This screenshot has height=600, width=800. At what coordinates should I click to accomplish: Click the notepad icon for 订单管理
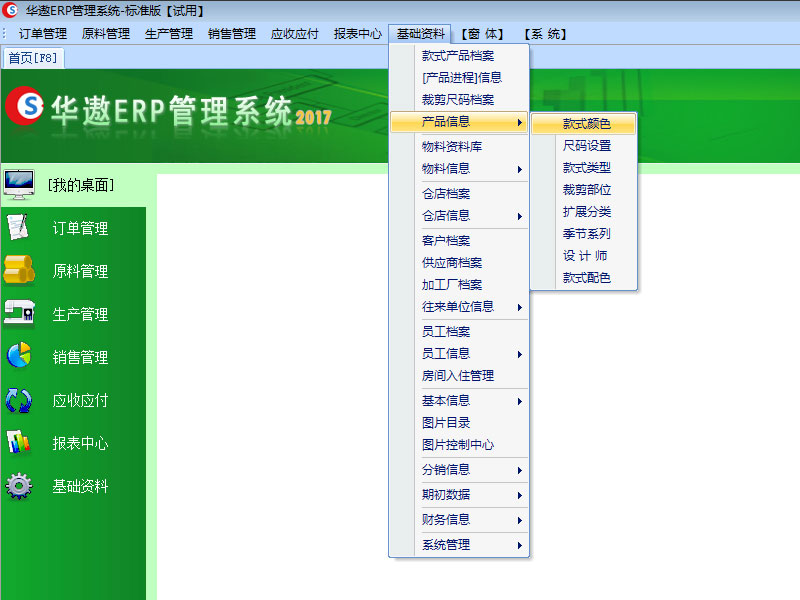tap(18, 227)
